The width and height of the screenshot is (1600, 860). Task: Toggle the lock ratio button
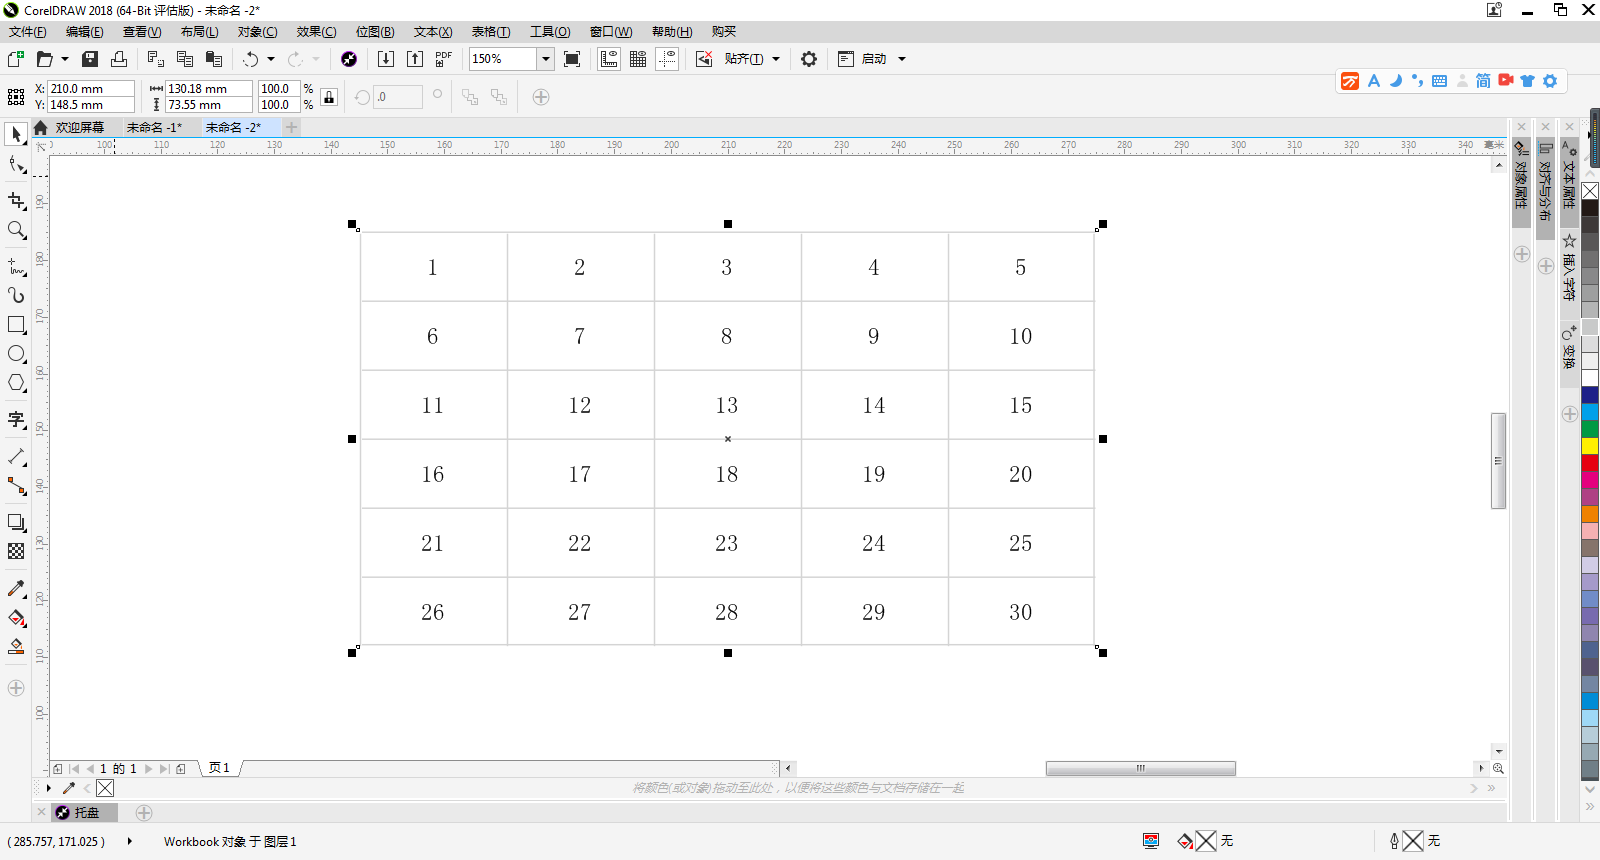coord(329,97)
